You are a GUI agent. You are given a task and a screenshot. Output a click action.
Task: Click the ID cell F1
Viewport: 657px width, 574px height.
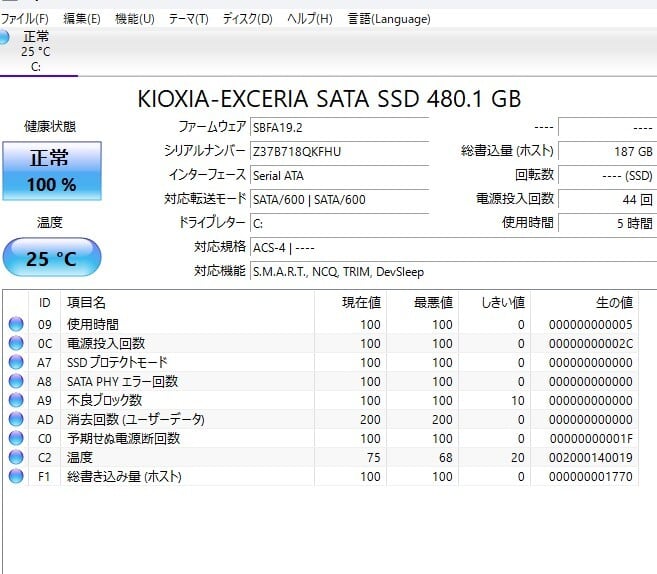(x=44, y=477)
